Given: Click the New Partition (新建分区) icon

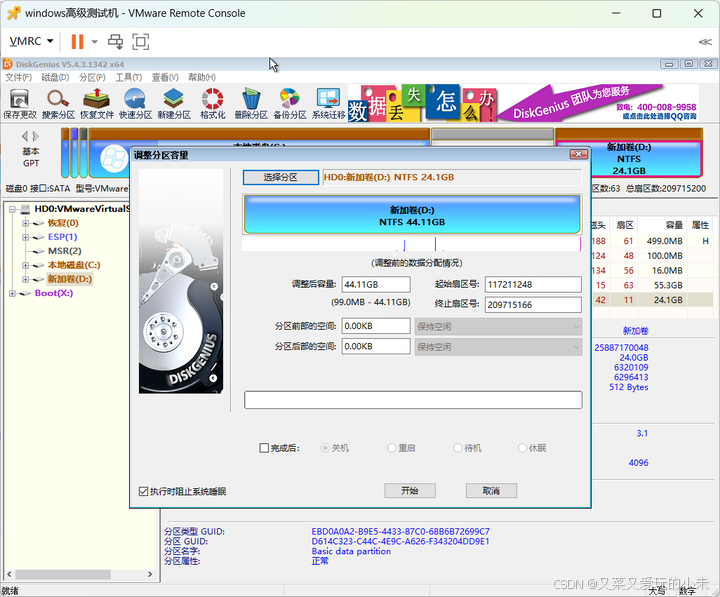Looking at the screenshot, I should pyautogui.click(x=174, y=103).
